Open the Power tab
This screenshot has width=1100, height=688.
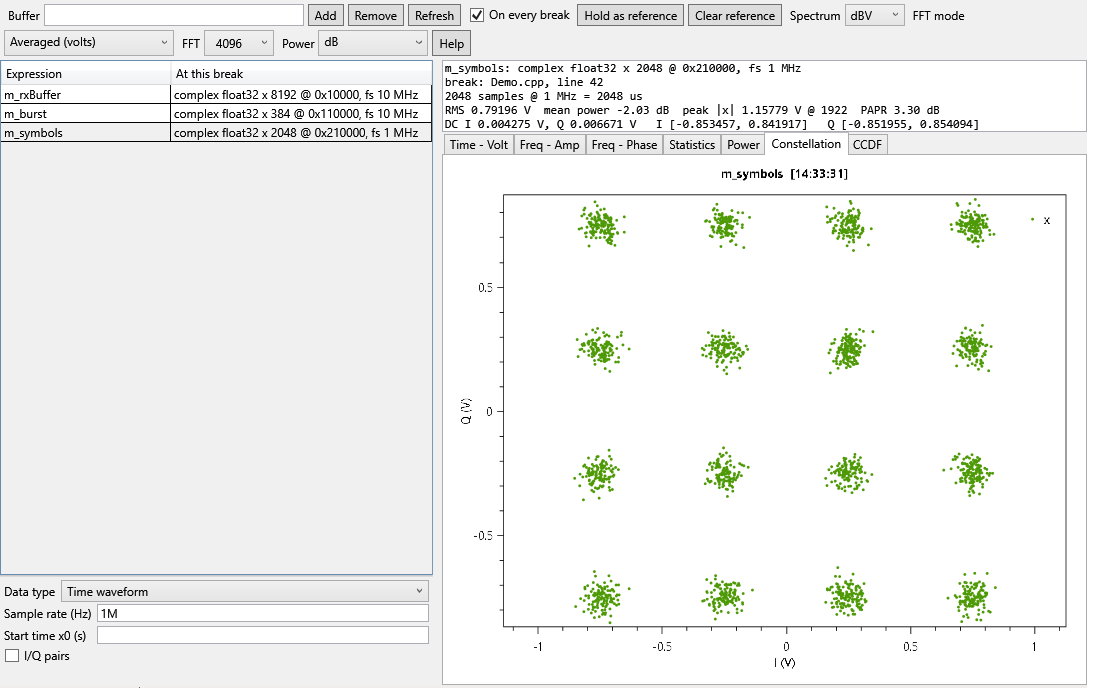[x=743, y=144]
